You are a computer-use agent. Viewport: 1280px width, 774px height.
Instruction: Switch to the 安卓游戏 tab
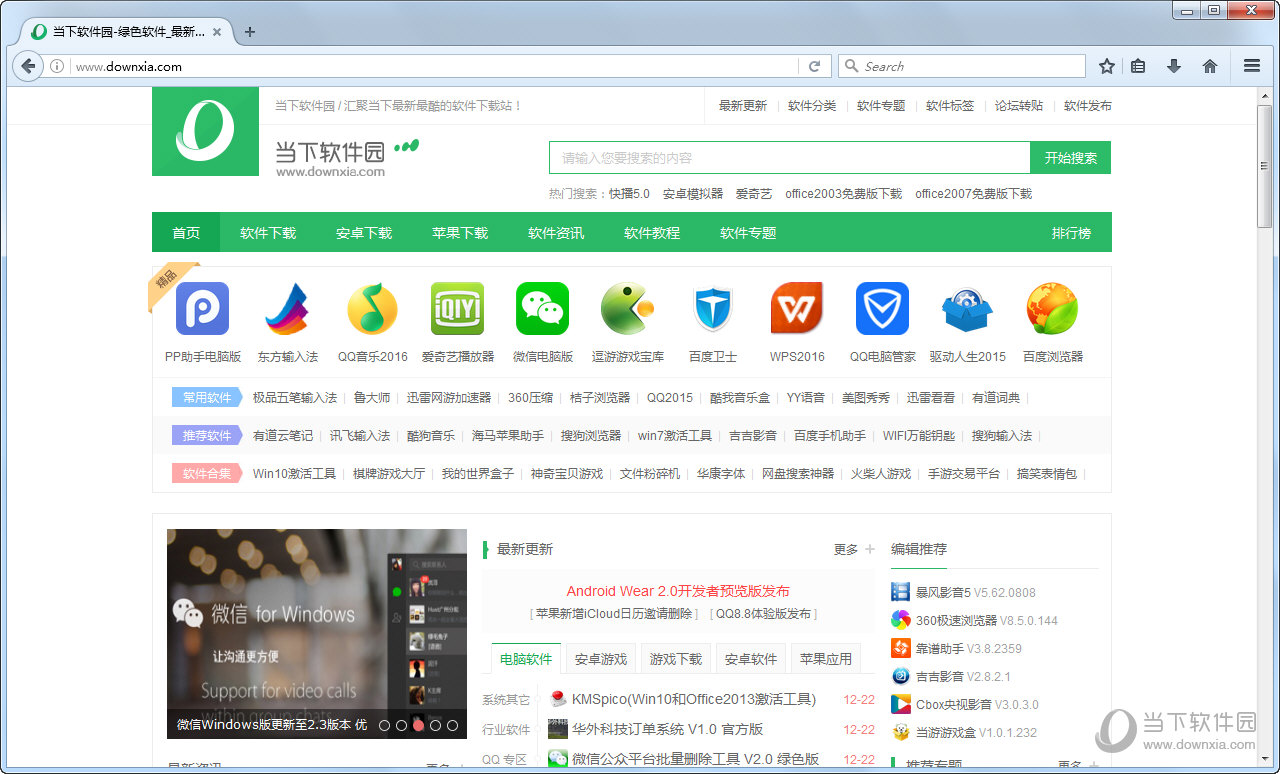coord(600,659)
